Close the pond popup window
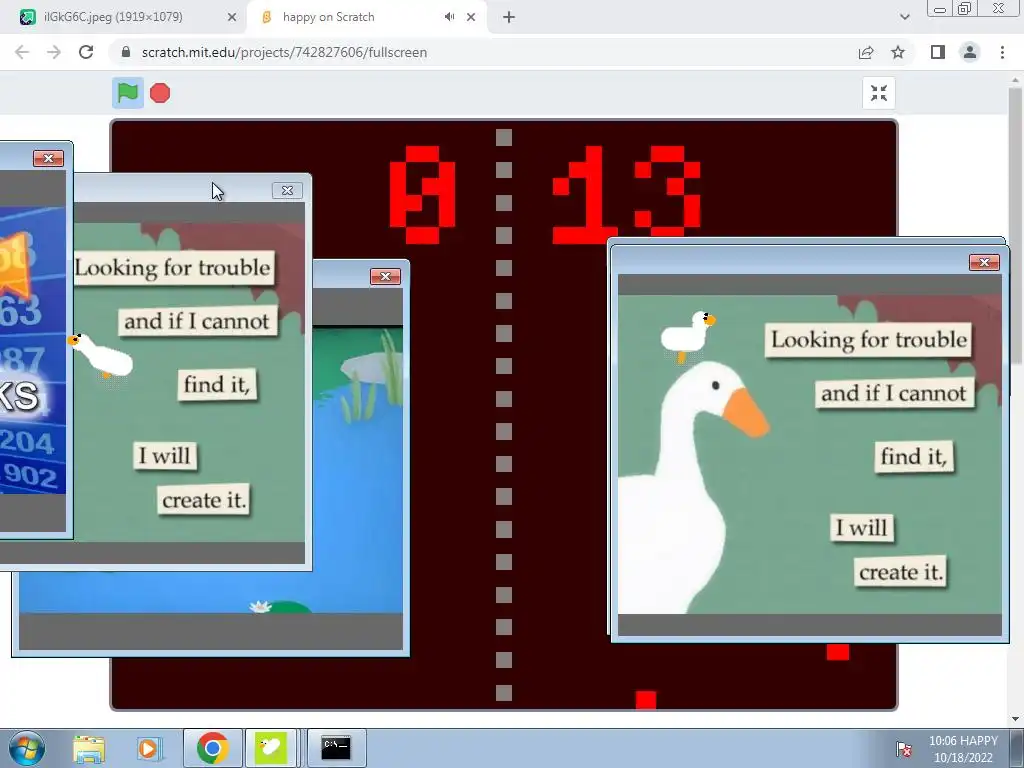The width and height of the screenshot is (1024, 768). tap(385, 276)
